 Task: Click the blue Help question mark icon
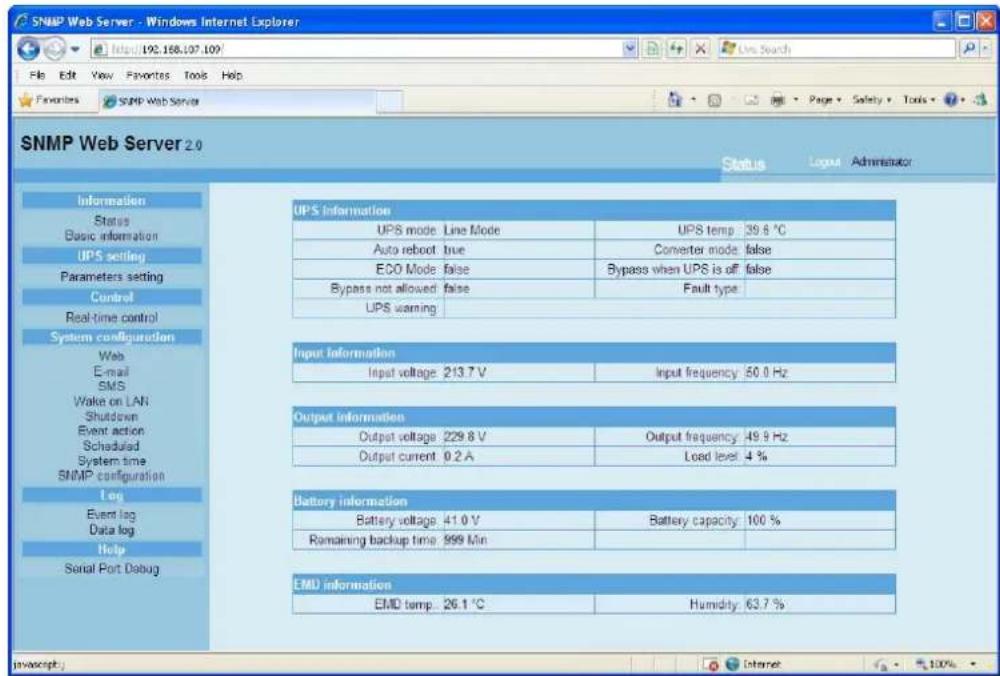tap(952, 100)
